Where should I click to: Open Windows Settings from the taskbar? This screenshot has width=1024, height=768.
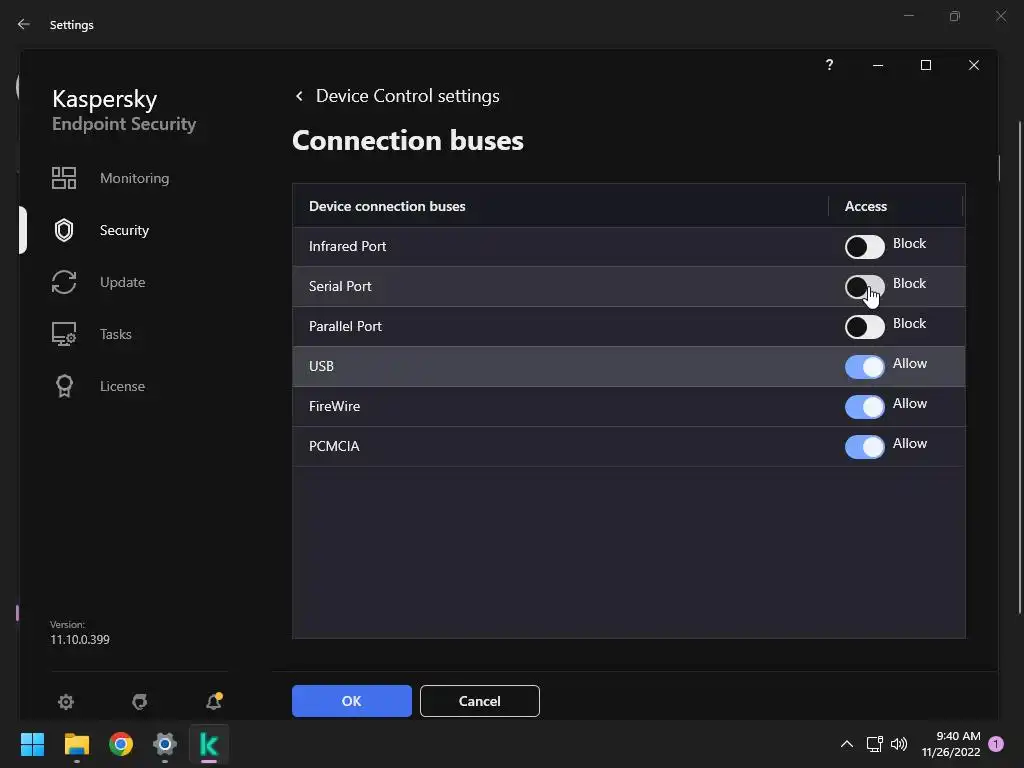click(165, 744)
